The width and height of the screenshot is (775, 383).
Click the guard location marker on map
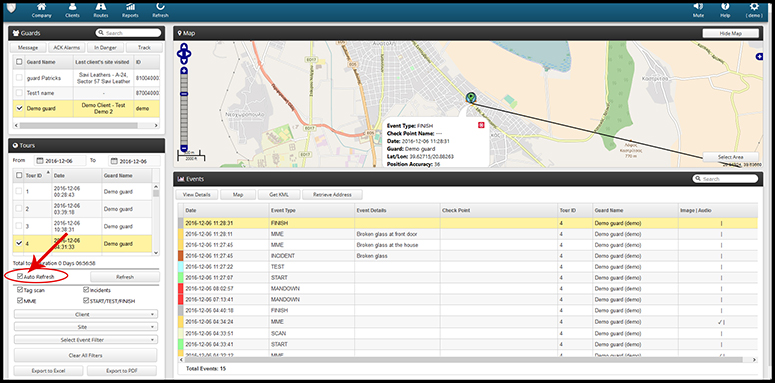click(x=471, y=97)
